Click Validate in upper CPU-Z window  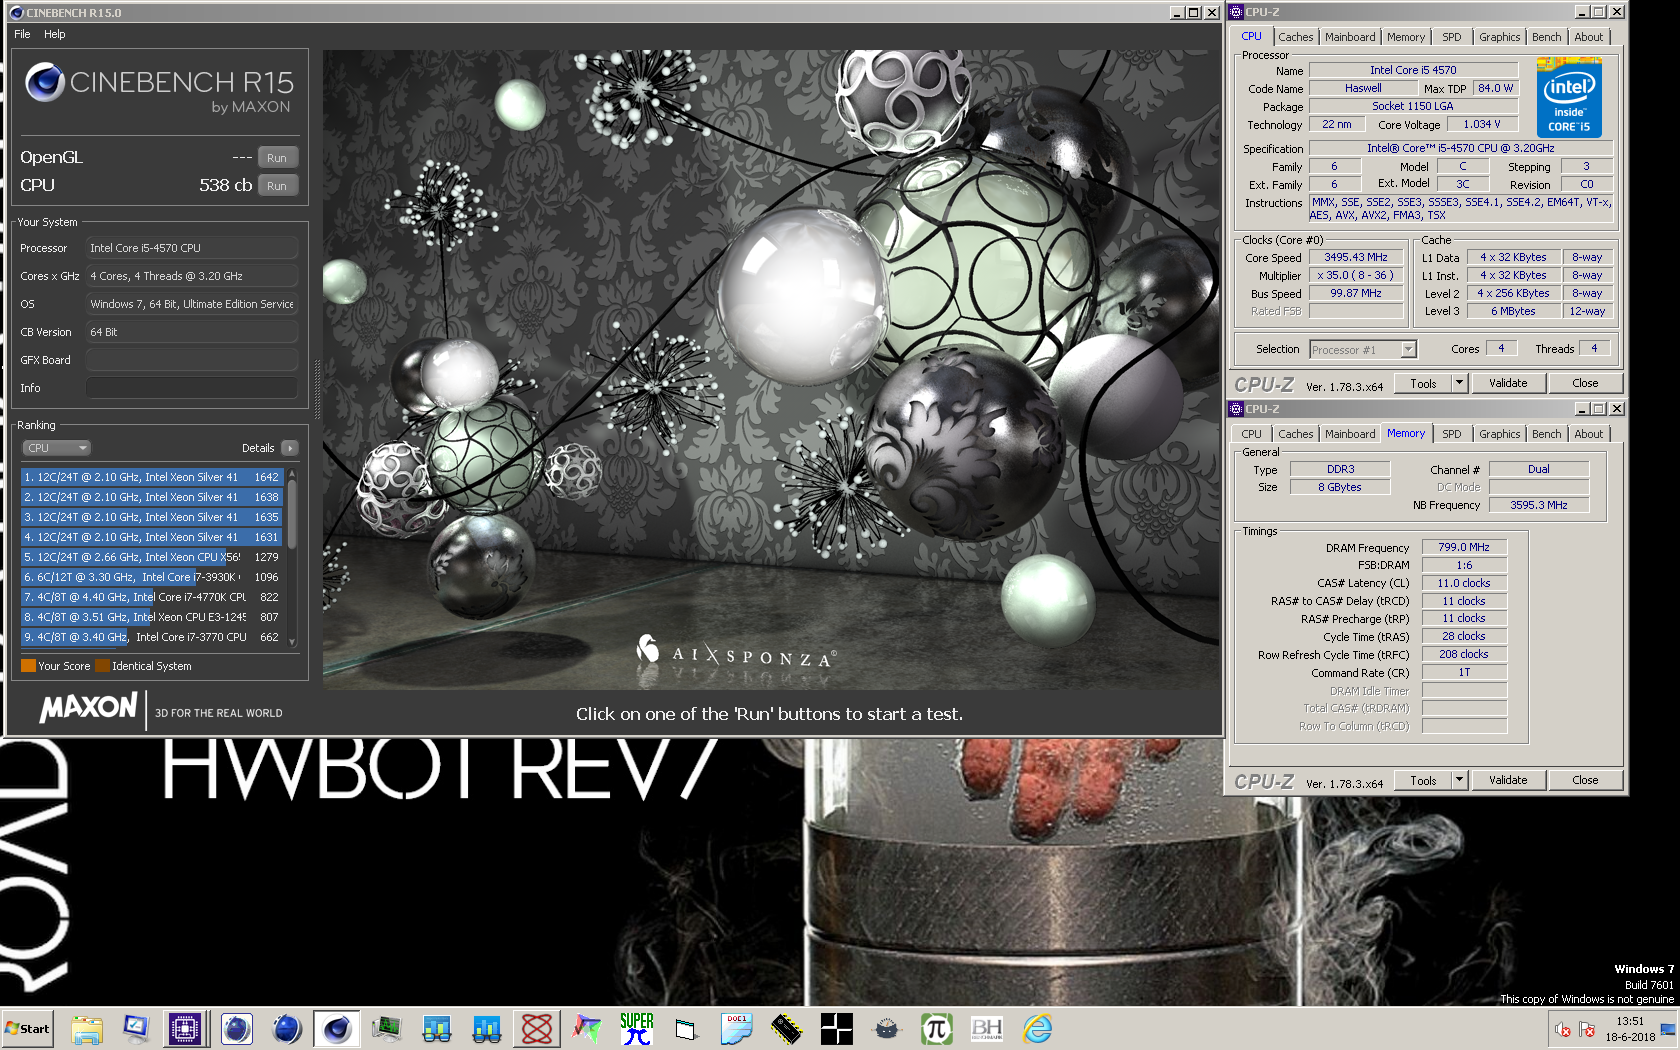1508,383
